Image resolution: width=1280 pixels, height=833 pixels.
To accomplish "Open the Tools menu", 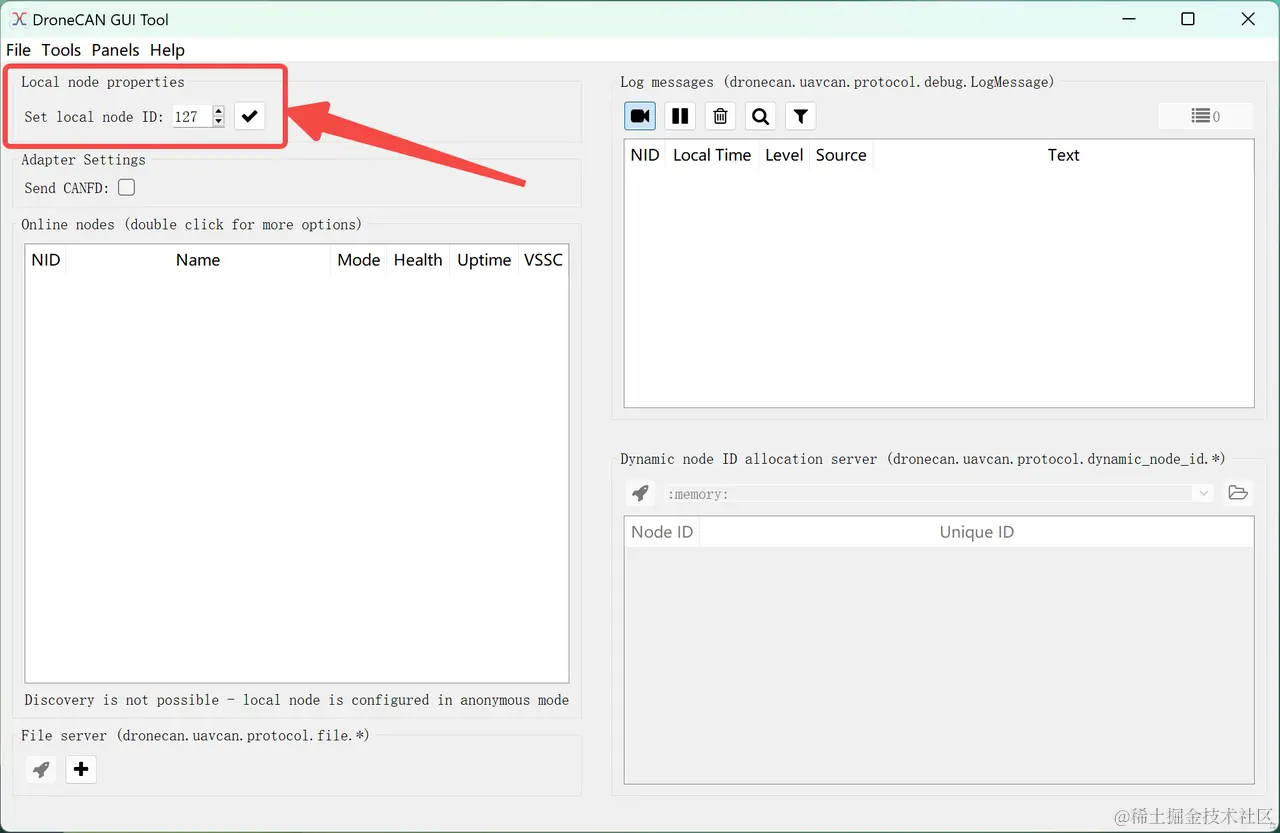I will [61, 50].
